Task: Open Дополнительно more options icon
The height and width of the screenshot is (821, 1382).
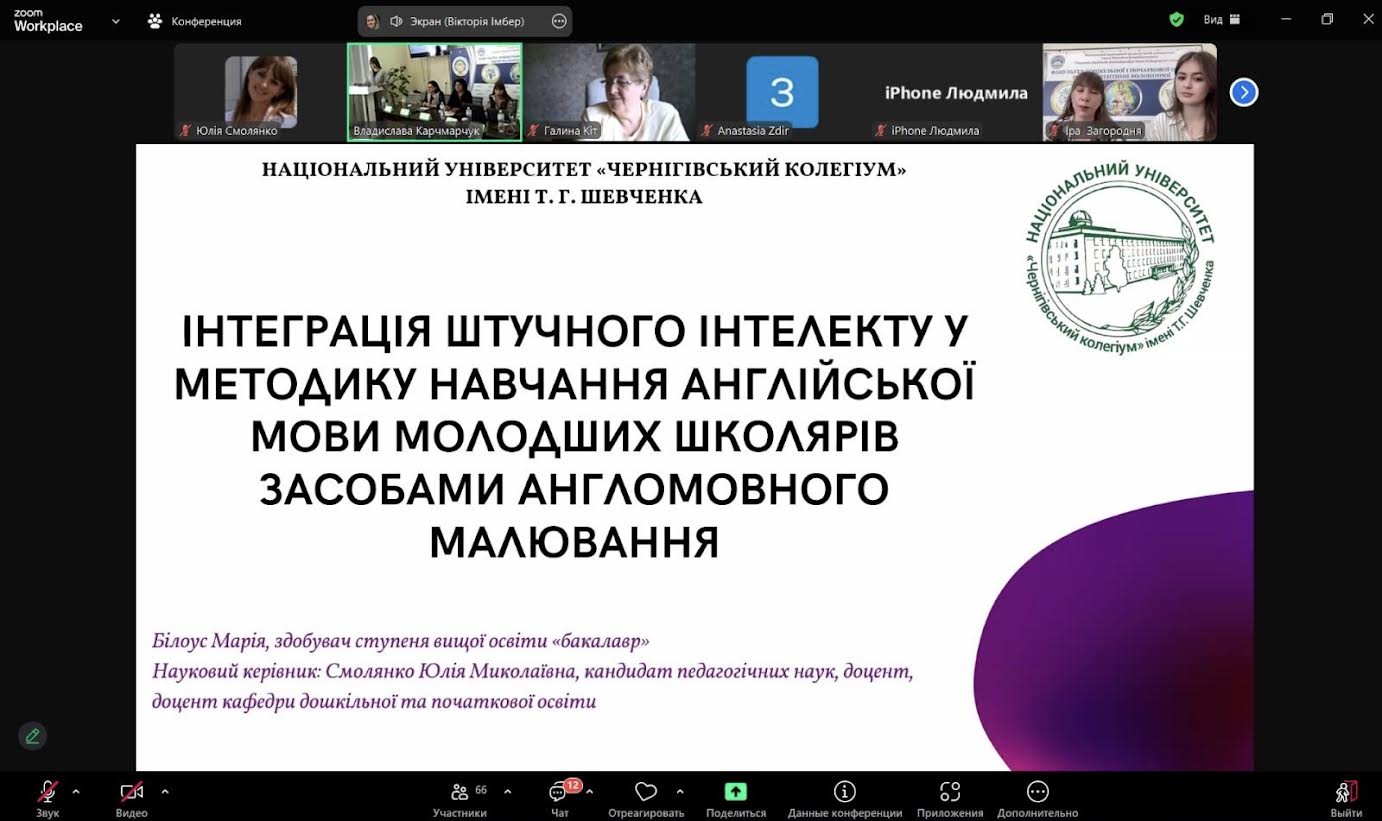Action: coord(1037,797)
